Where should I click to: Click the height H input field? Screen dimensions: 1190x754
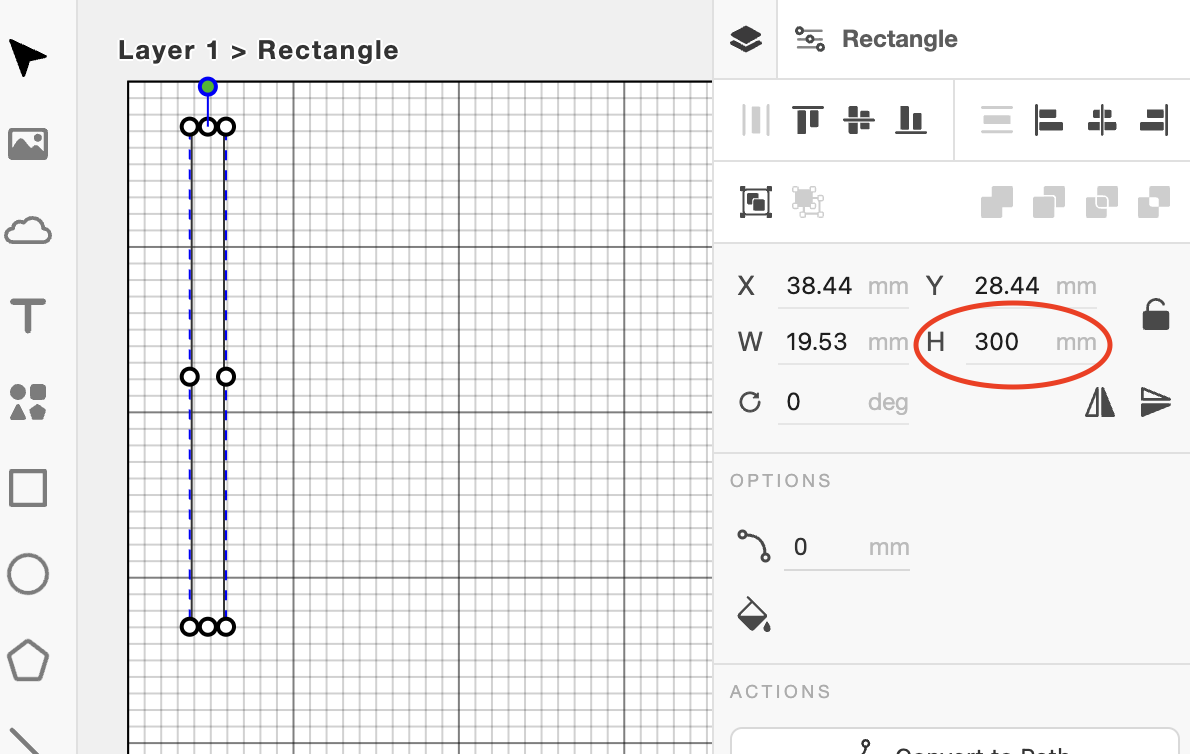[1010, 342]
